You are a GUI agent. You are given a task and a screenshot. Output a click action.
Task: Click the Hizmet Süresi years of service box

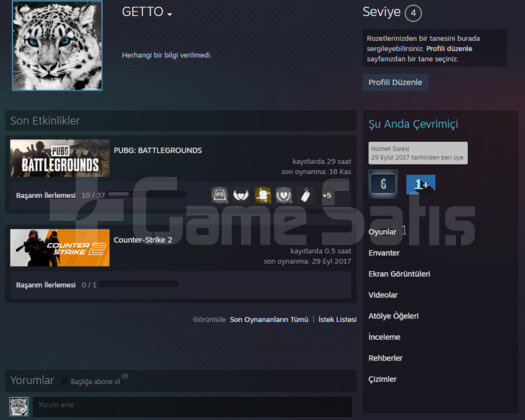click(418, 153)
